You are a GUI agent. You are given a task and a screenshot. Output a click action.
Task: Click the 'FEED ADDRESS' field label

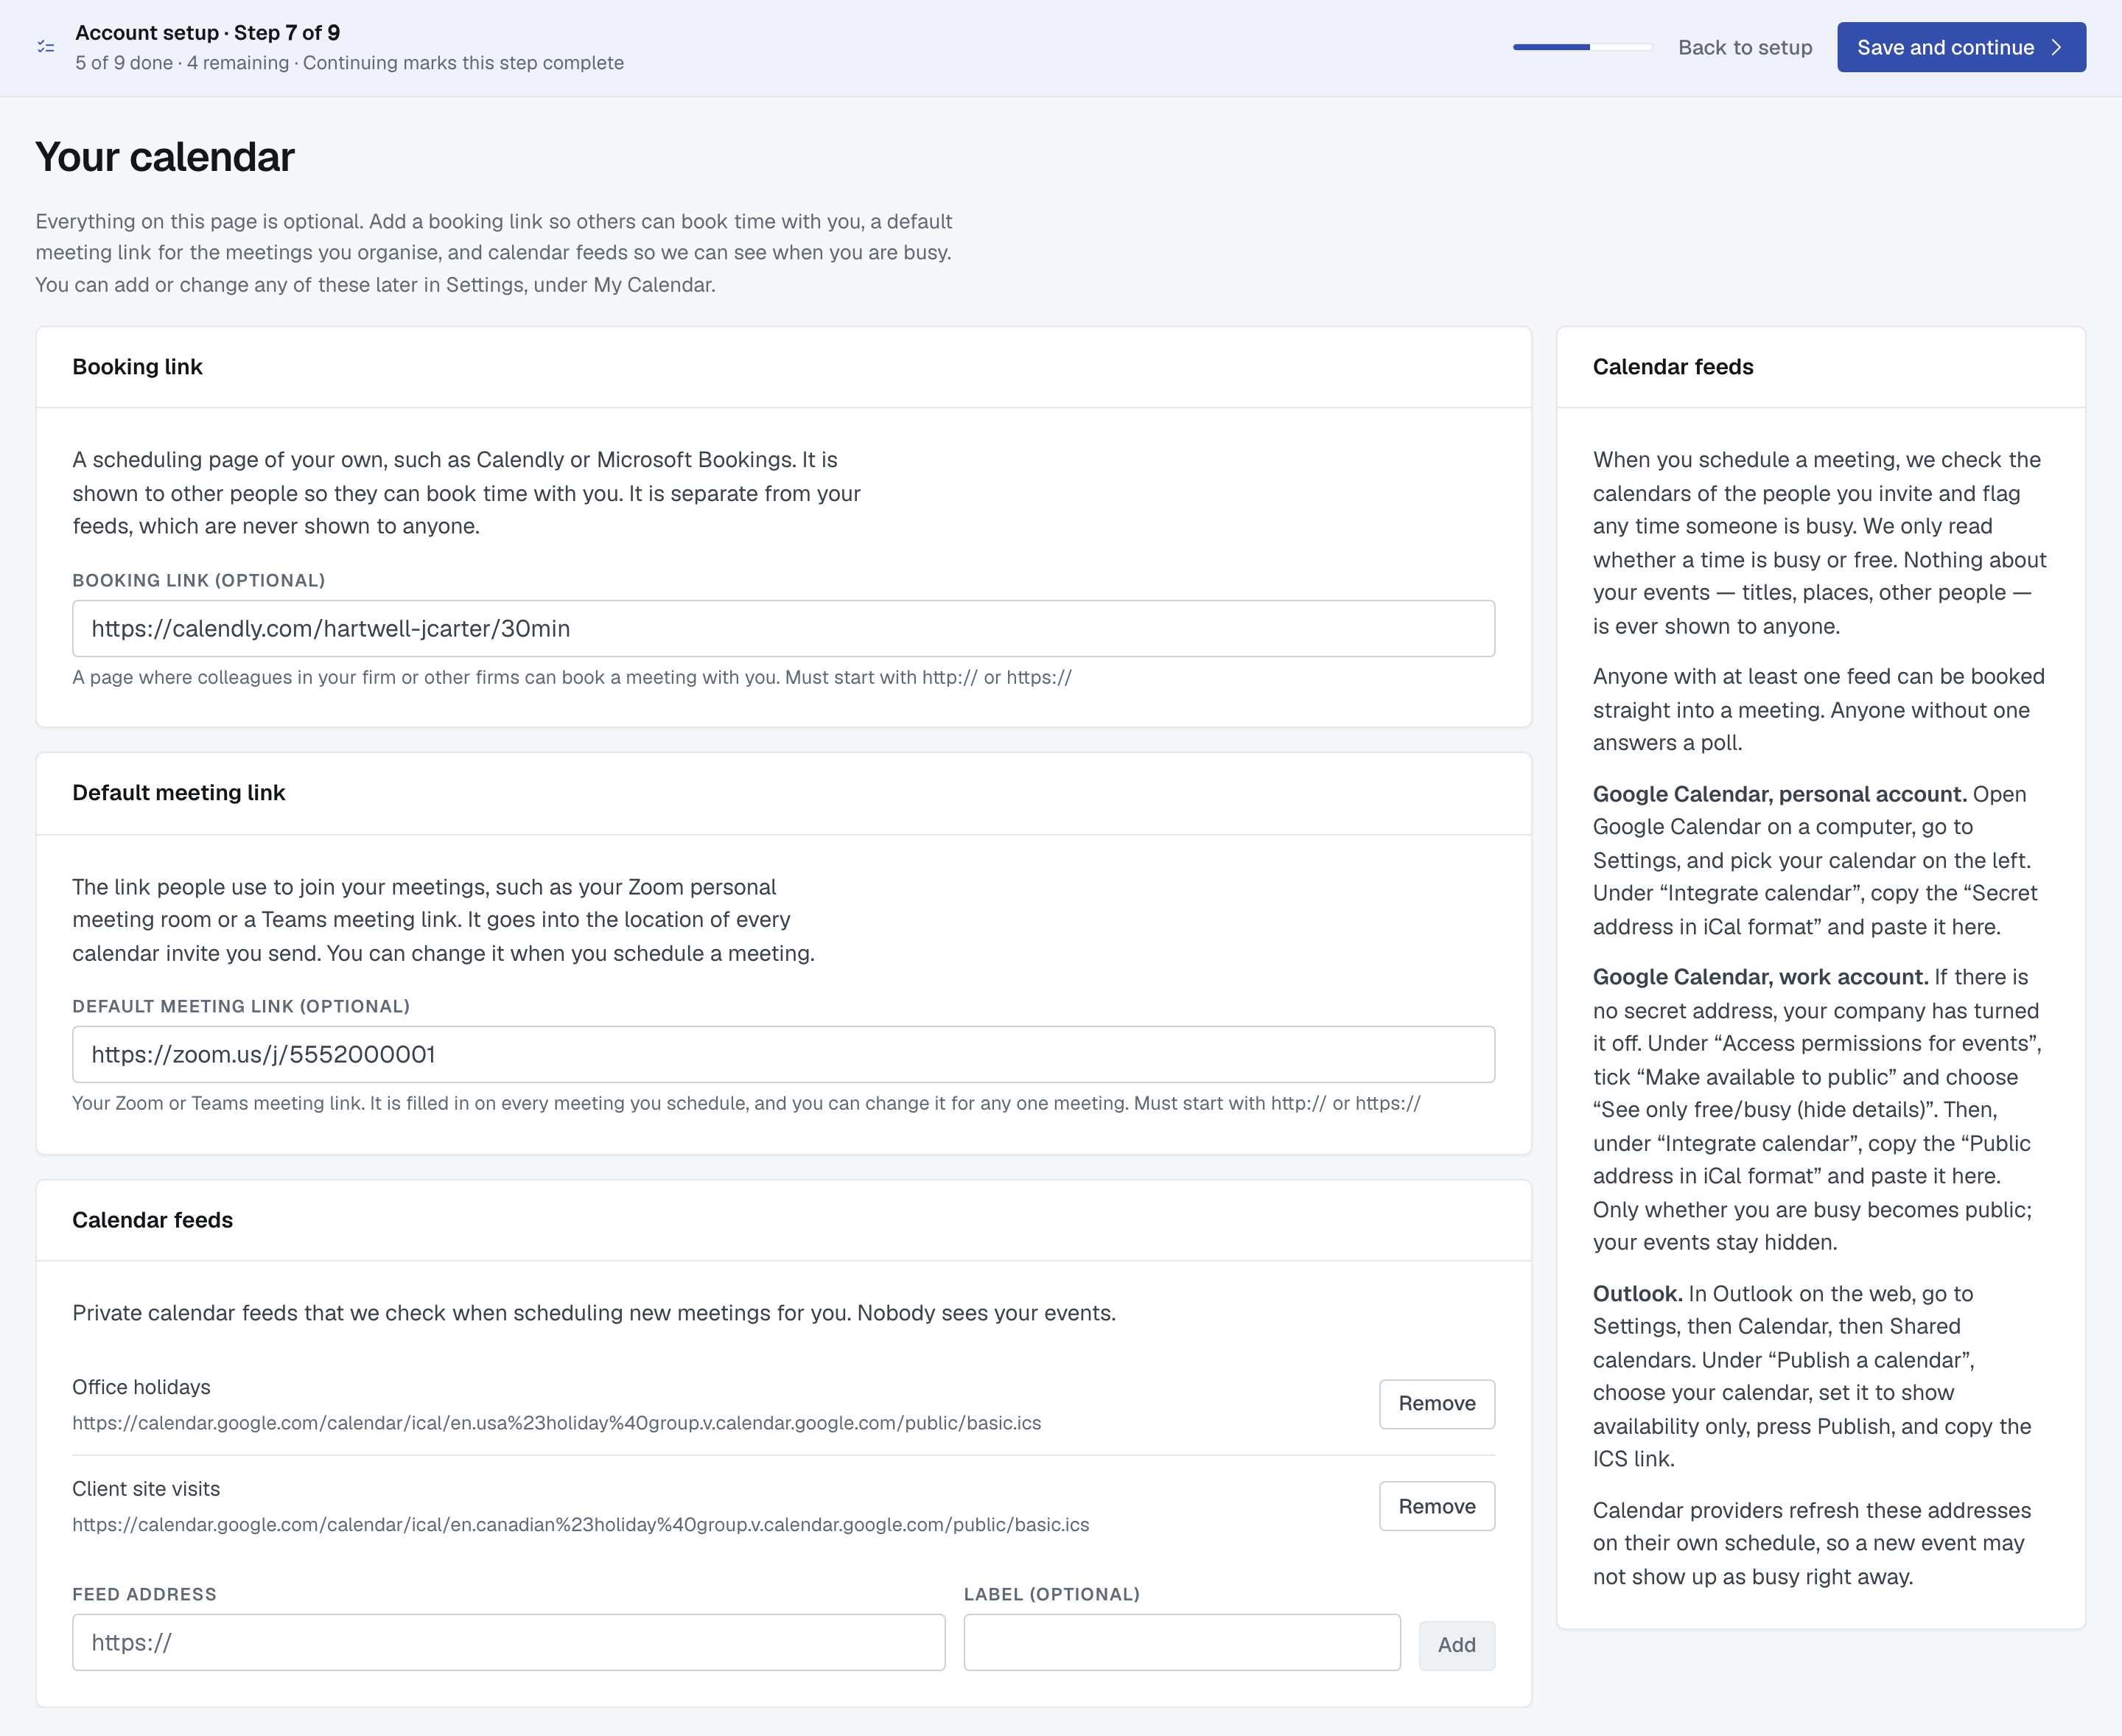pos(144,1594)
